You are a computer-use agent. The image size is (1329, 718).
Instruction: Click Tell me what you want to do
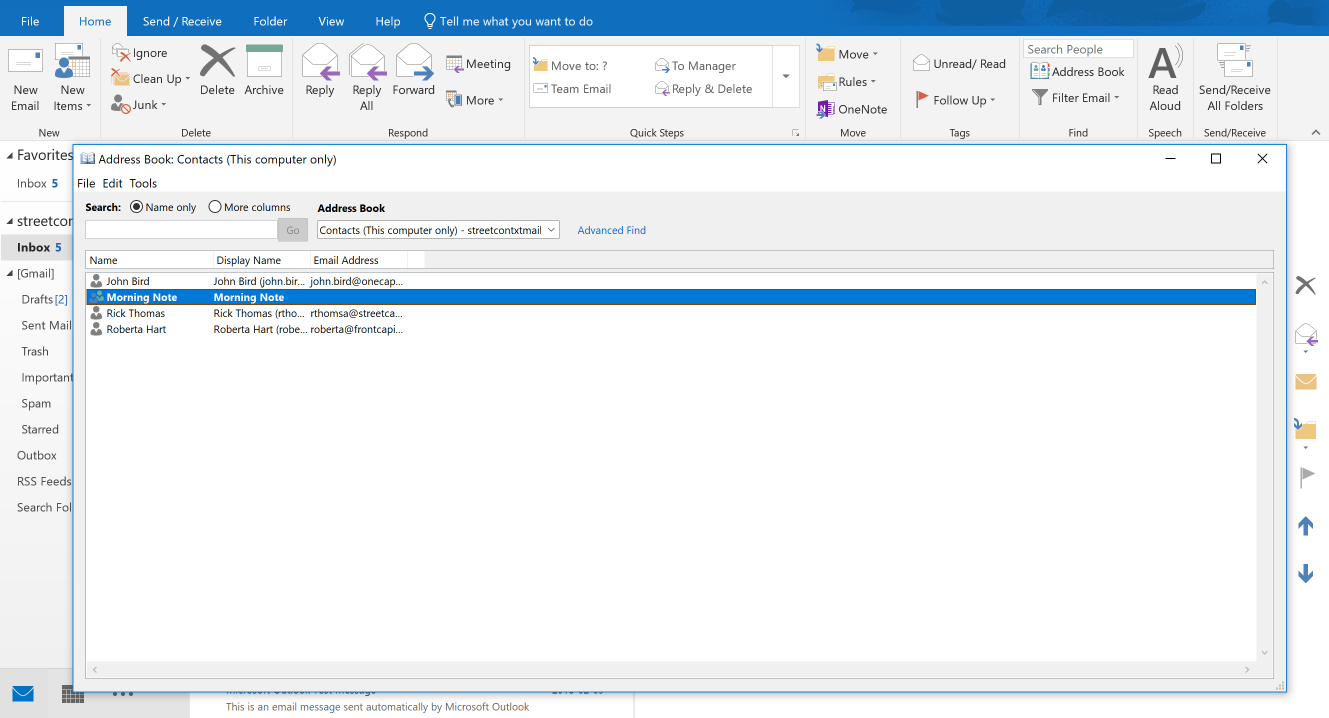point(508,21)
